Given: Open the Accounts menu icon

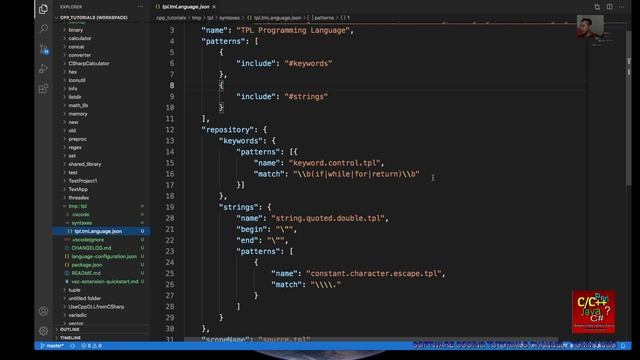Looking at the screenshot, I should coord(43,311).
